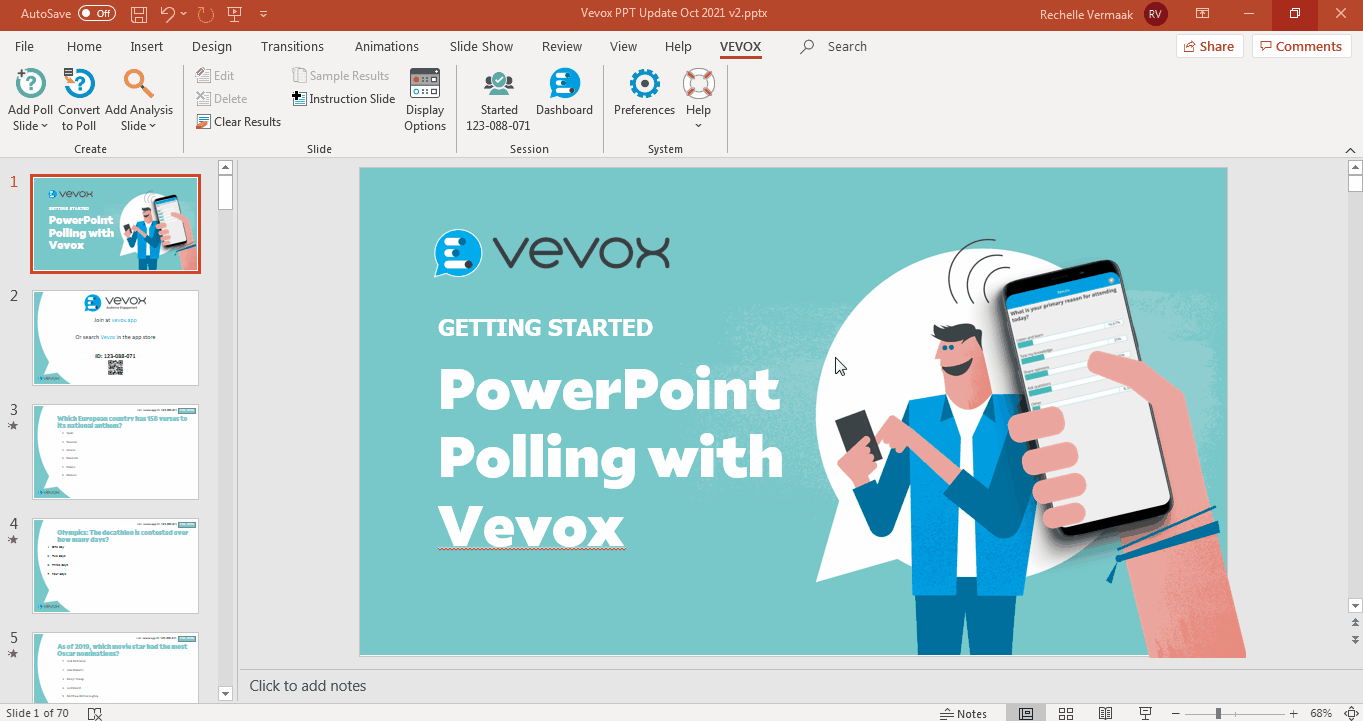Switch to Normal view icon
The width and height of the screenshot is (1363, 721).
(x=1026, y=713)
